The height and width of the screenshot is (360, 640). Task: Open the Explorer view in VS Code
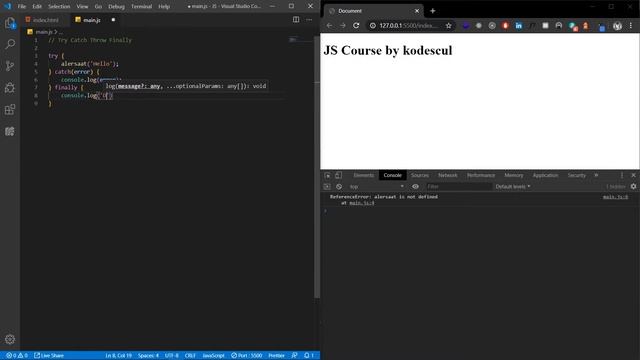[x=10, y=23]
